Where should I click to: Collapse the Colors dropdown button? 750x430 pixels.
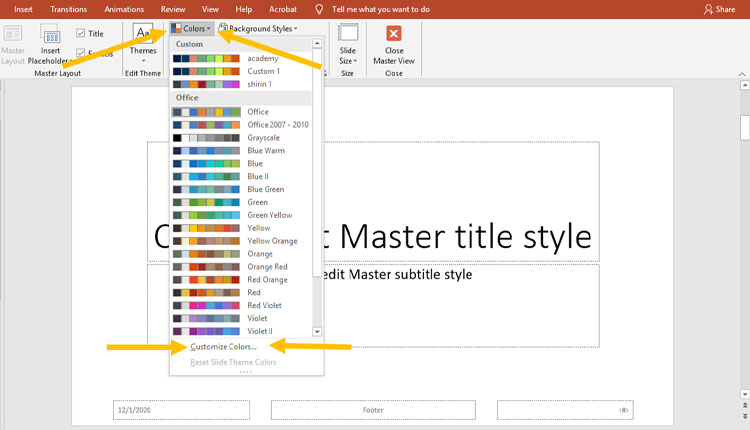pos(190,29)
